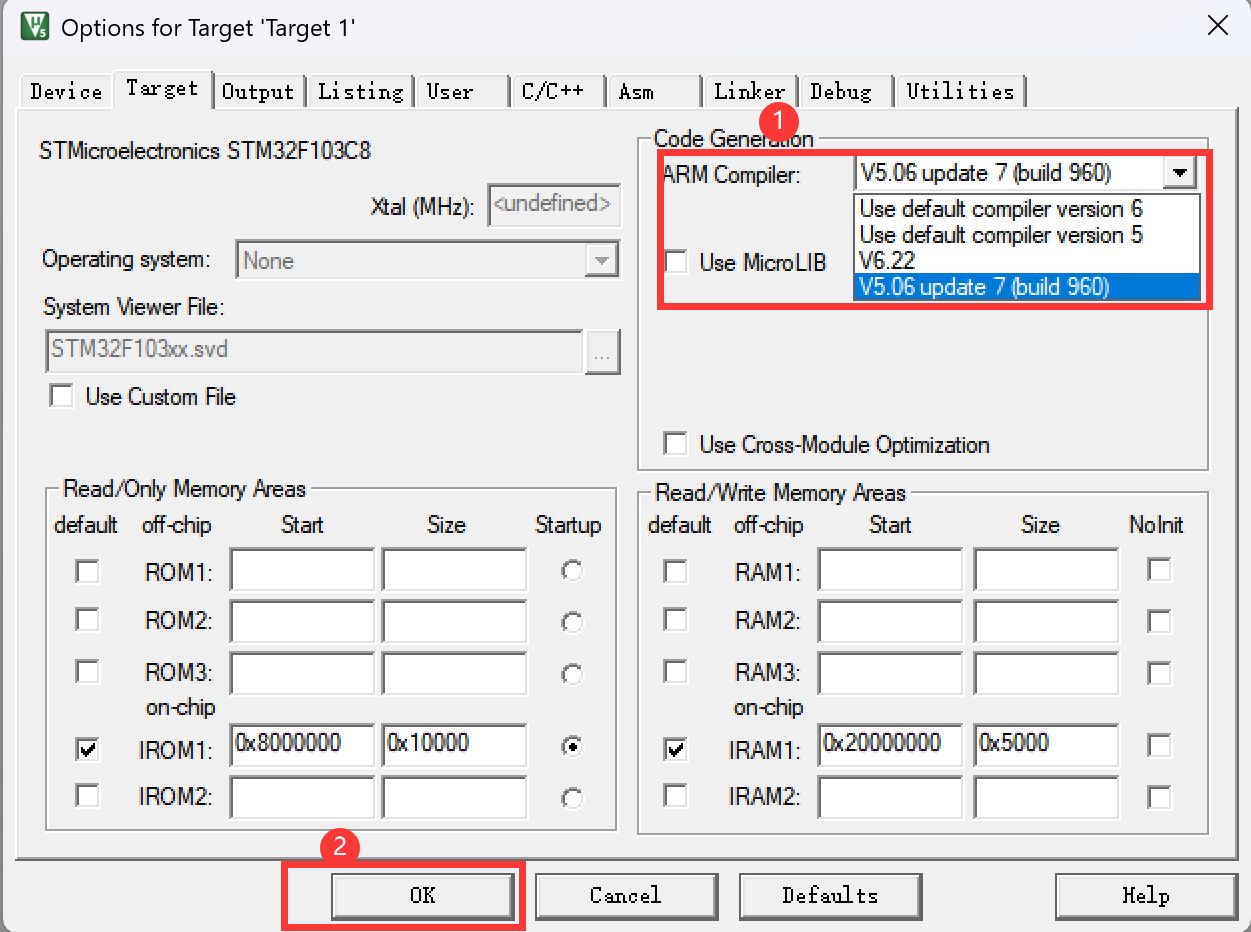Open the Debug tab
1251x932 pixels.
pyautogui.click(x=845, y=91)
